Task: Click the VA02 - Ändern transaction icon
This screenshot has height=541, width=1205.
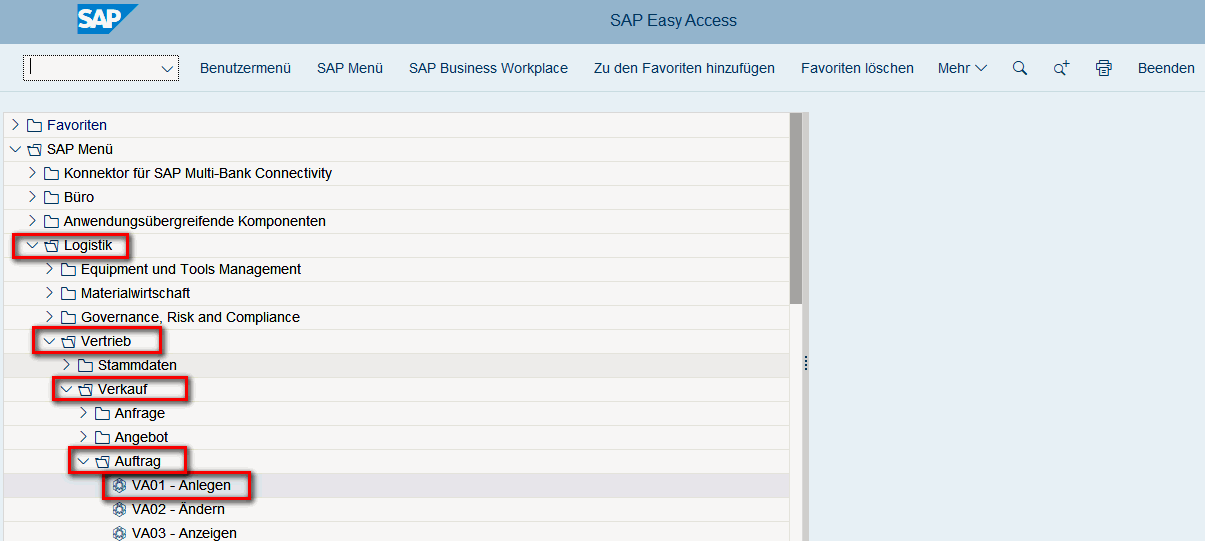Action: tap(120, 509)
